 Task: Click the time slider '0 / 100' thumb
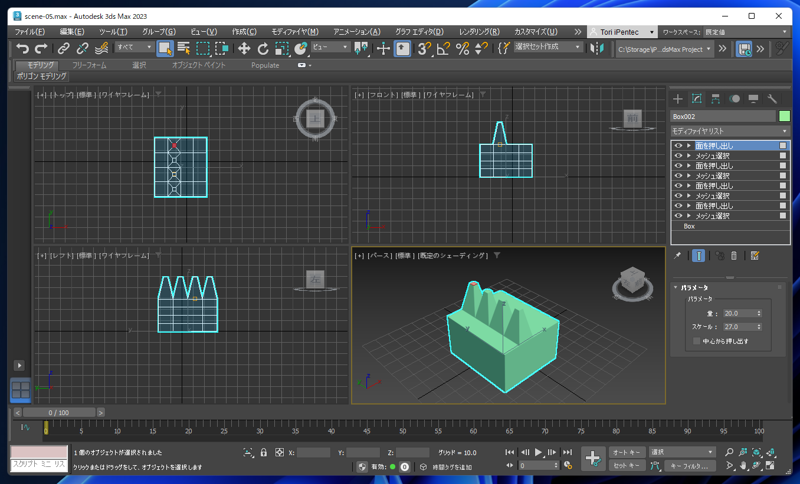coord(59,413)
